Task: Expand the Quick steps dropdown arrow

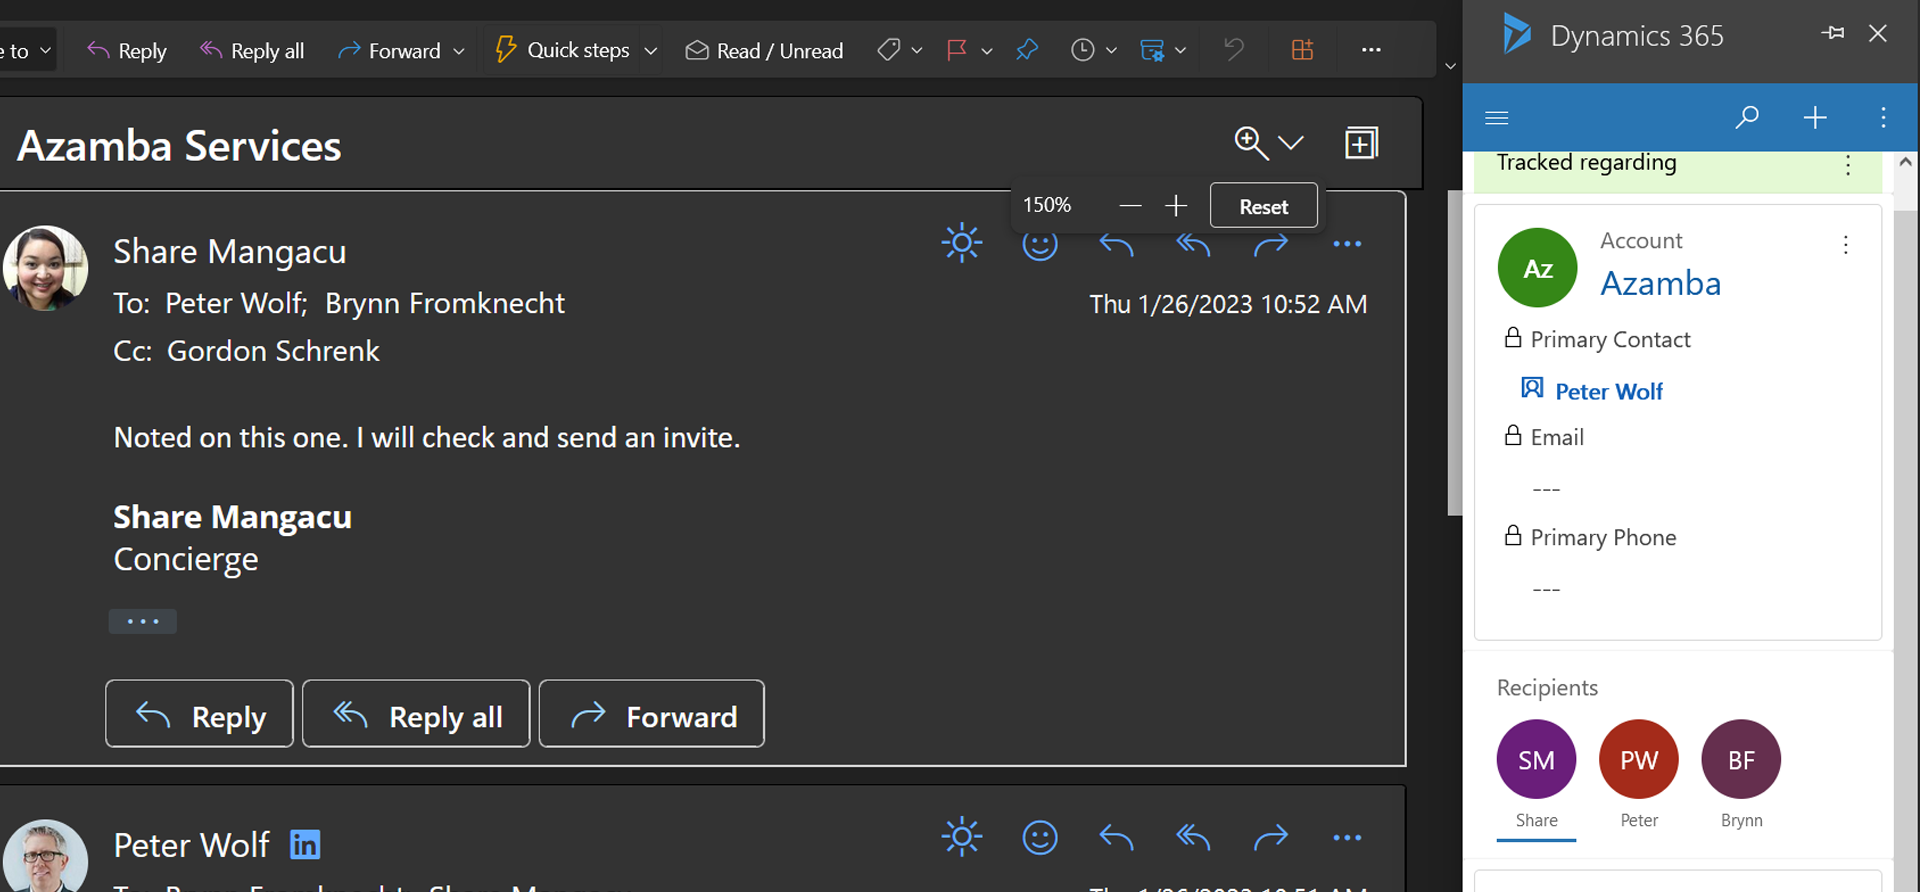Action: pyautogui.click(x=651, y=51)
